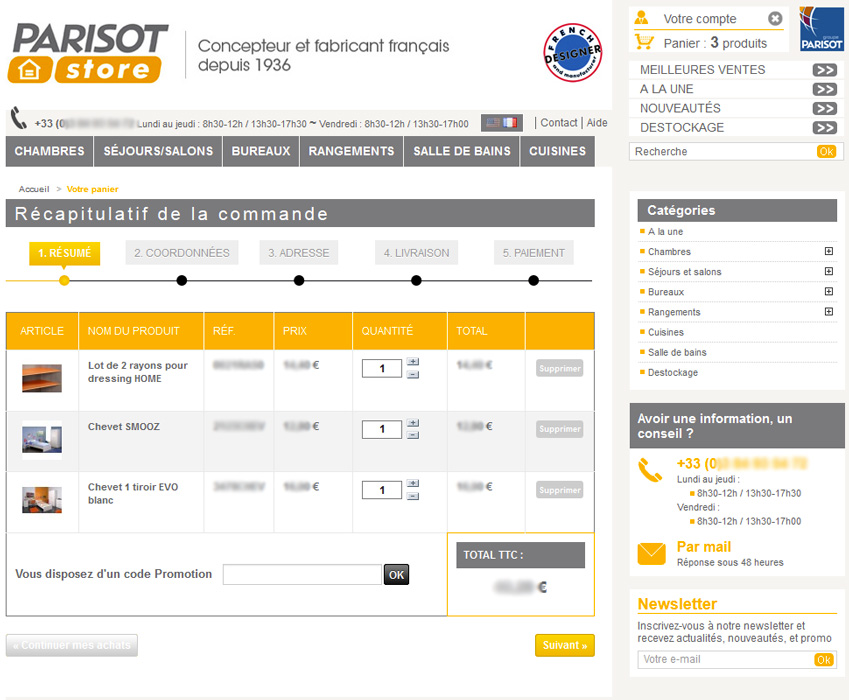This screenshot has width=849, height=700.
Task: Click arrow icon next to A LA UNE
Action: (x=825, y=89)
